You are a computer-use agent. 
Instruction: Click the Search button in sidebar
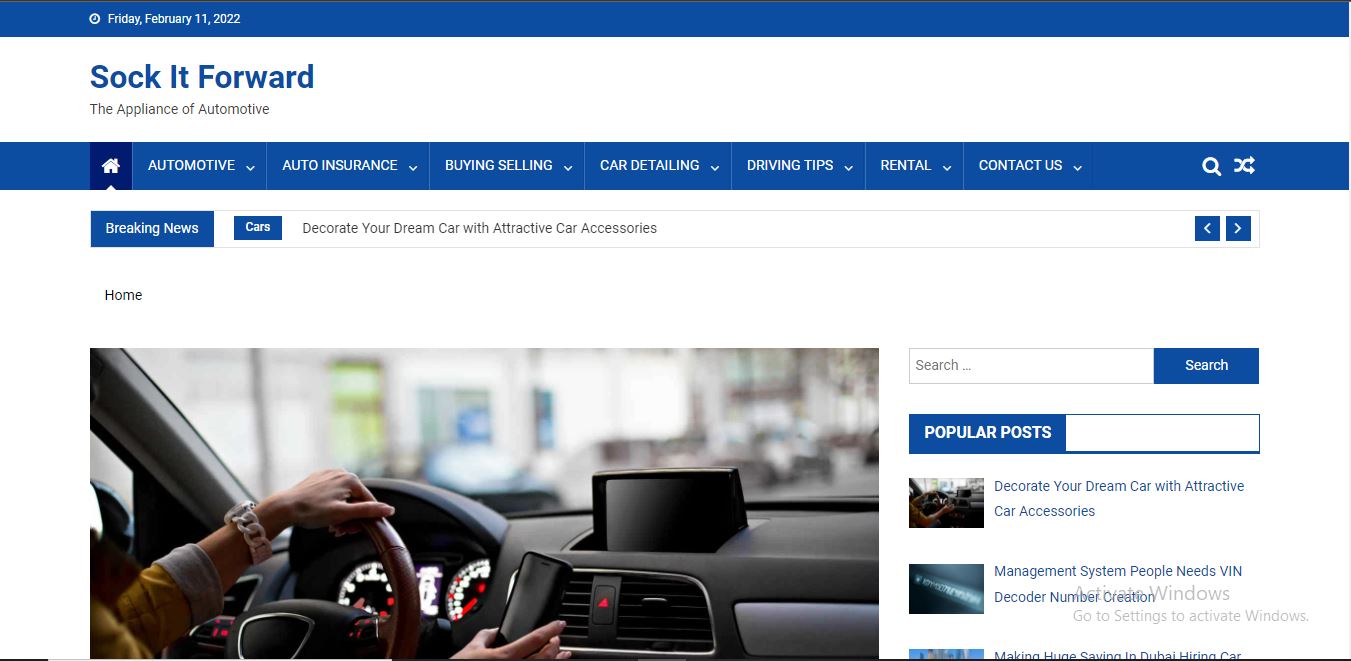tap(1206, 366)
